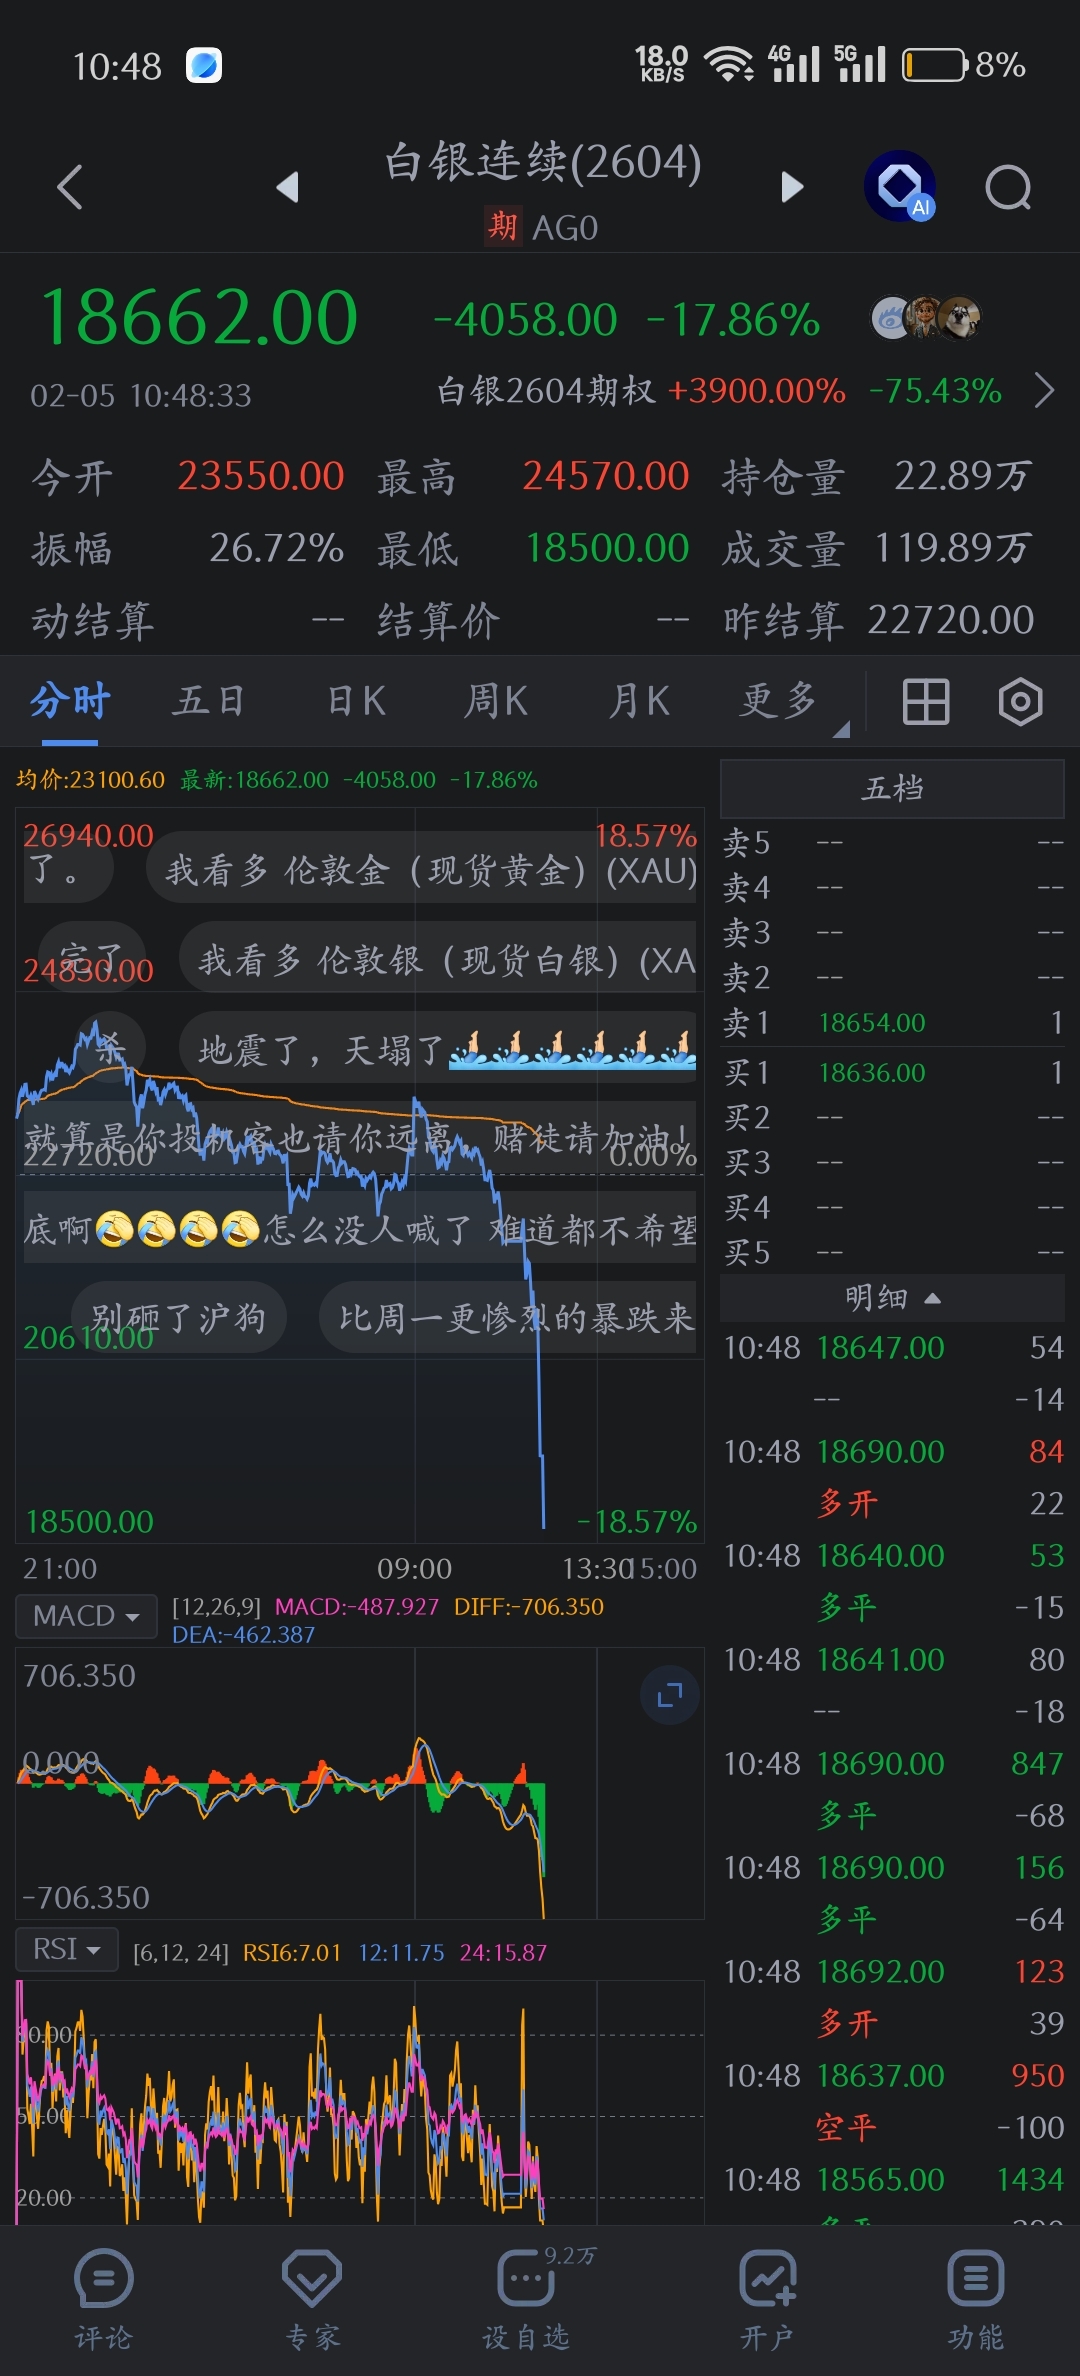Tap the 买1 price 18636.00
This screenshot has width=1080, height=2376.
point(872,1072)
